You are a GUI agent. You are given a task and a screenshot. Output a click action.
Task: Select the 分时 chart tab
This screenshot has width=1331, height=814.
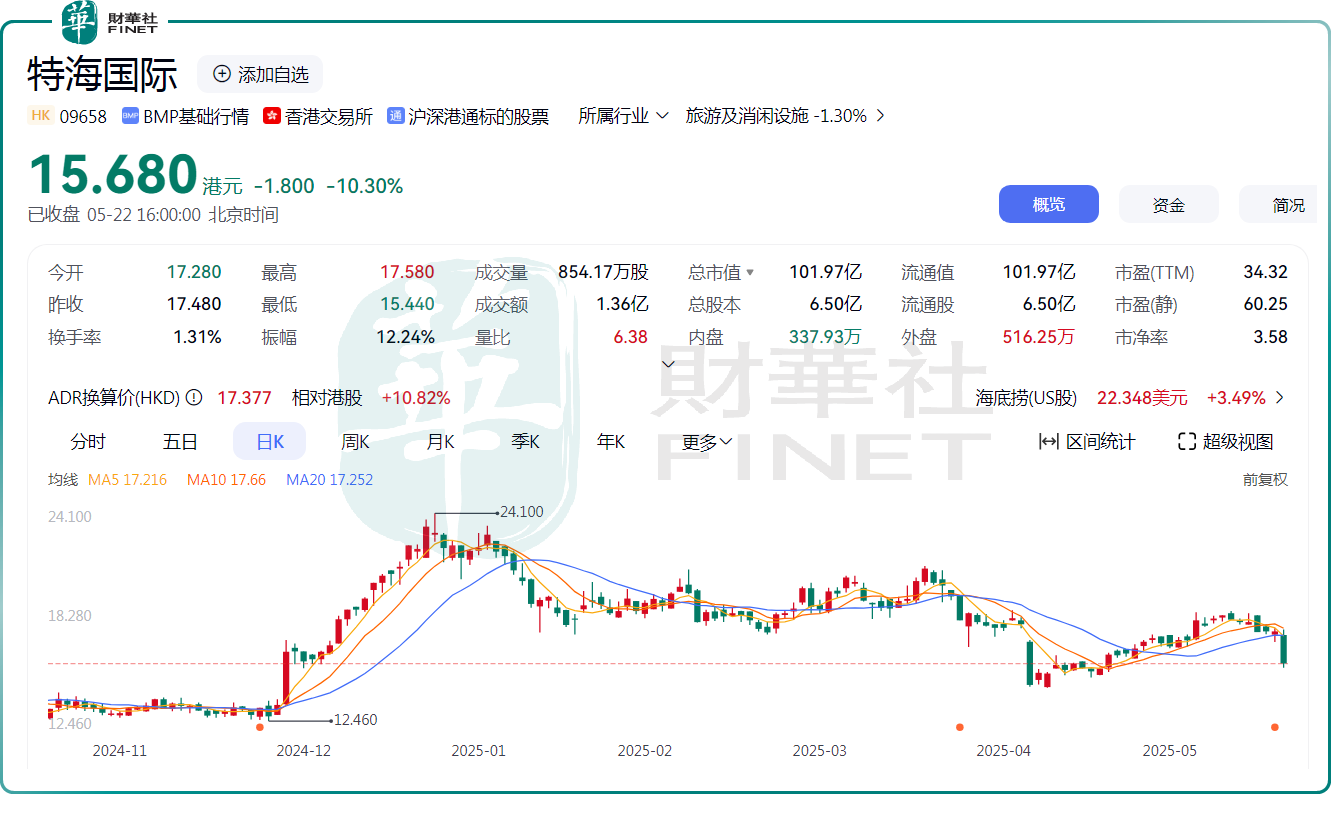click(88, 441)
